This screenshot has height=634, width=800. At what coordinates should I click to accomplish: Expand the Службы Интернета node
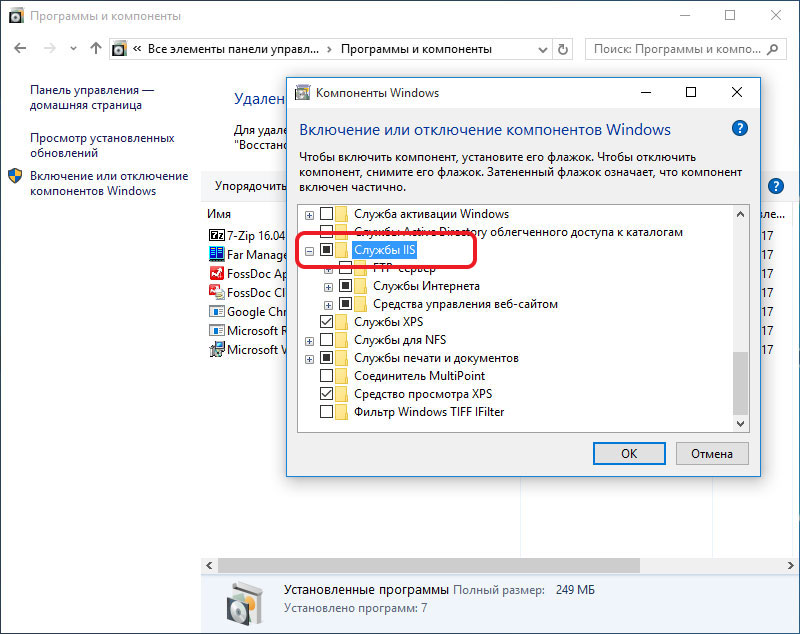point(328,287)
